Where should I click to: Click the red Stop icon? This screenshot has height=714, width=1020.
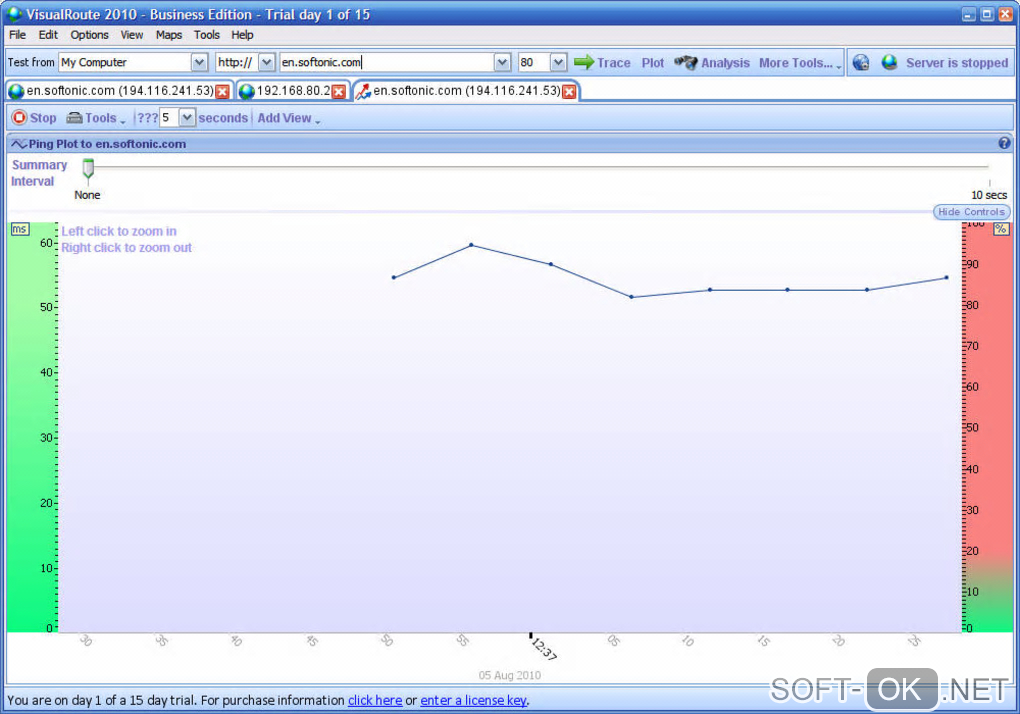point(19,118)
